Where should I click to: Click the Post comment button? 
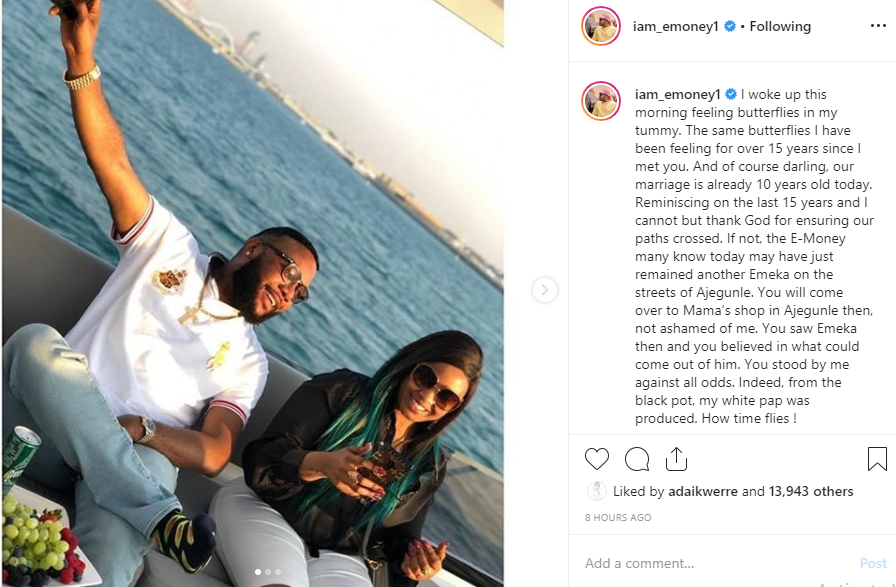point(873,564)
